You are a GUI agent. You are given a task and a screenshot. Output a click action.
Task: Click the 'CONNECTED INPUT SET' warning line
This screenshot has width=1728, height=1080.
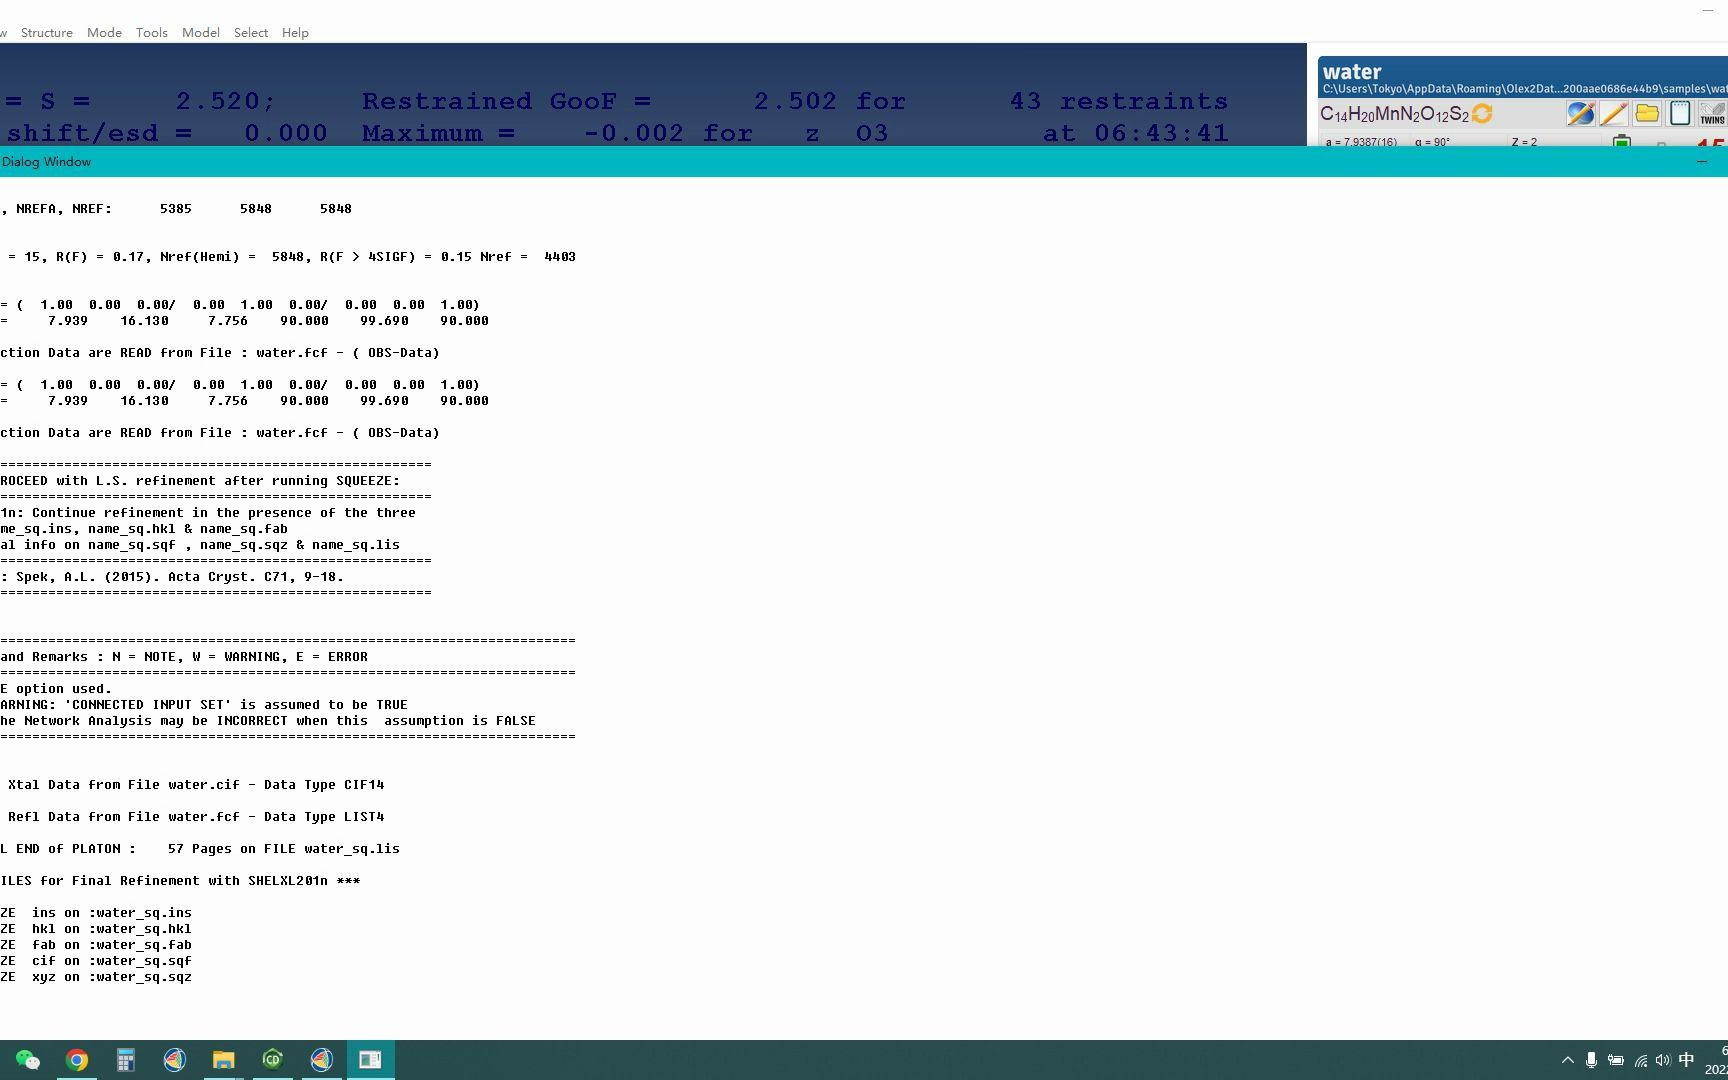point(204,705)
